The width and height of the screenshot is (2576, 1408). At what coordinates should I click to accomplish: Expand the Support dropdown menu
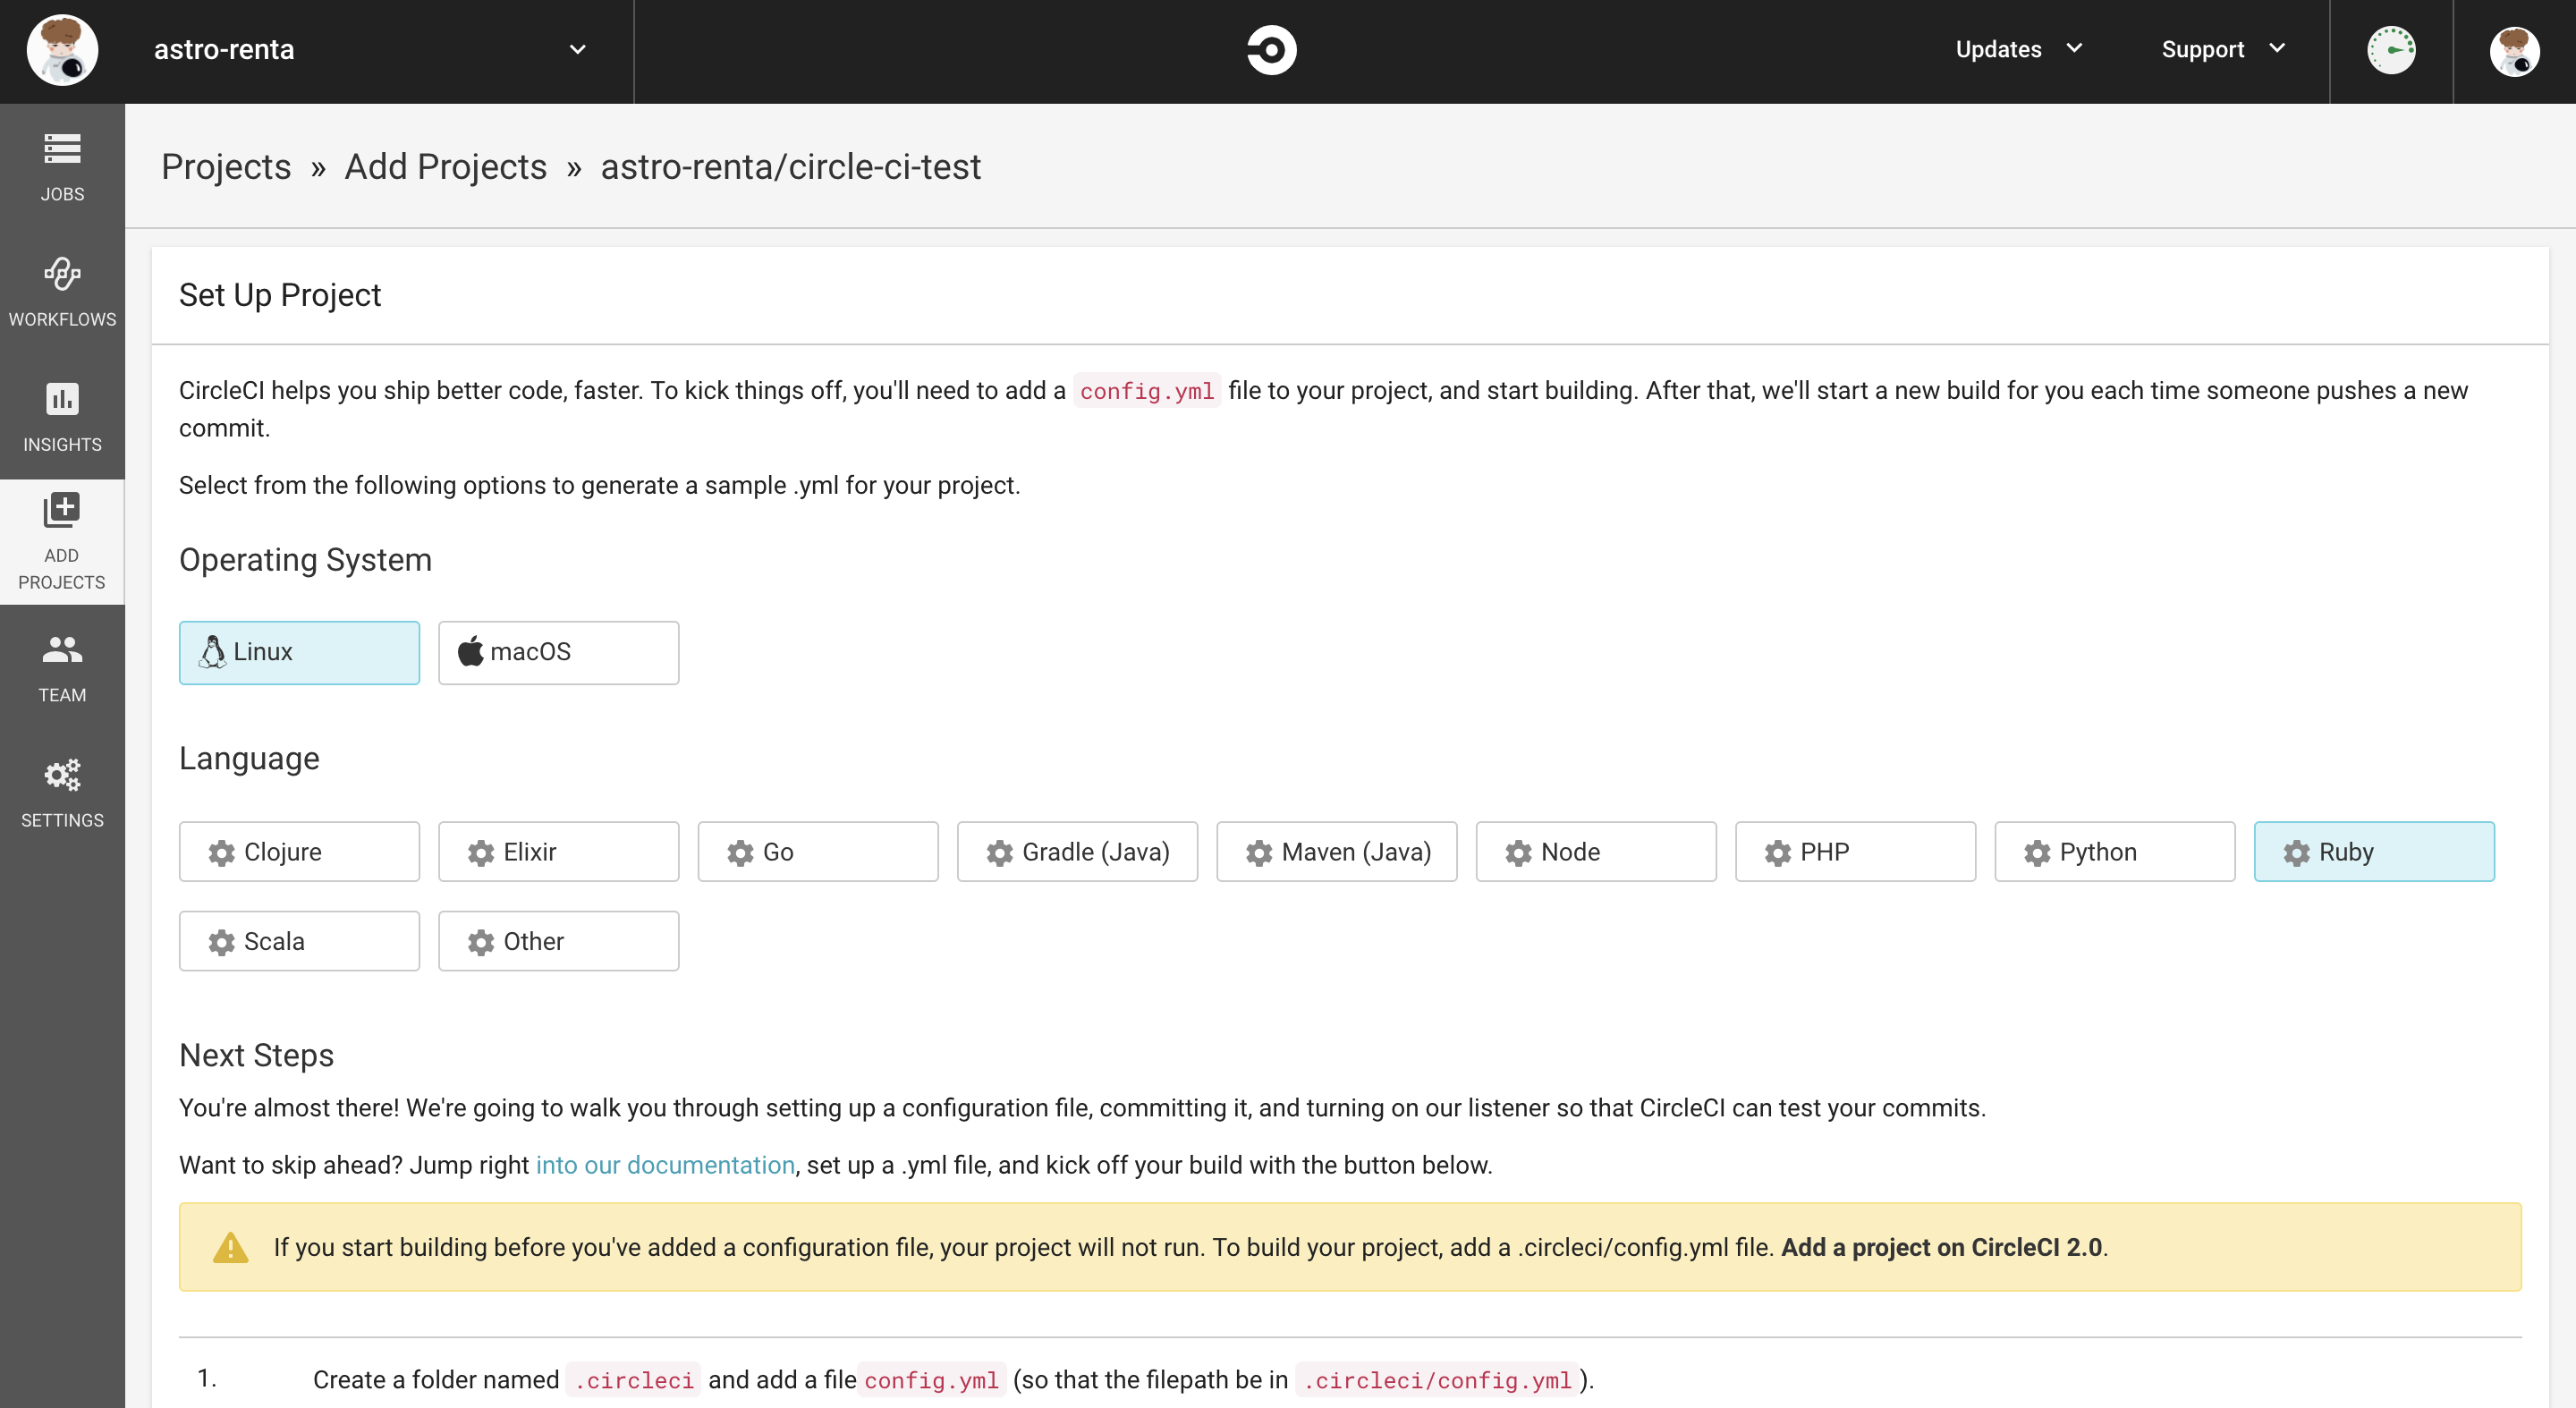2222,49
